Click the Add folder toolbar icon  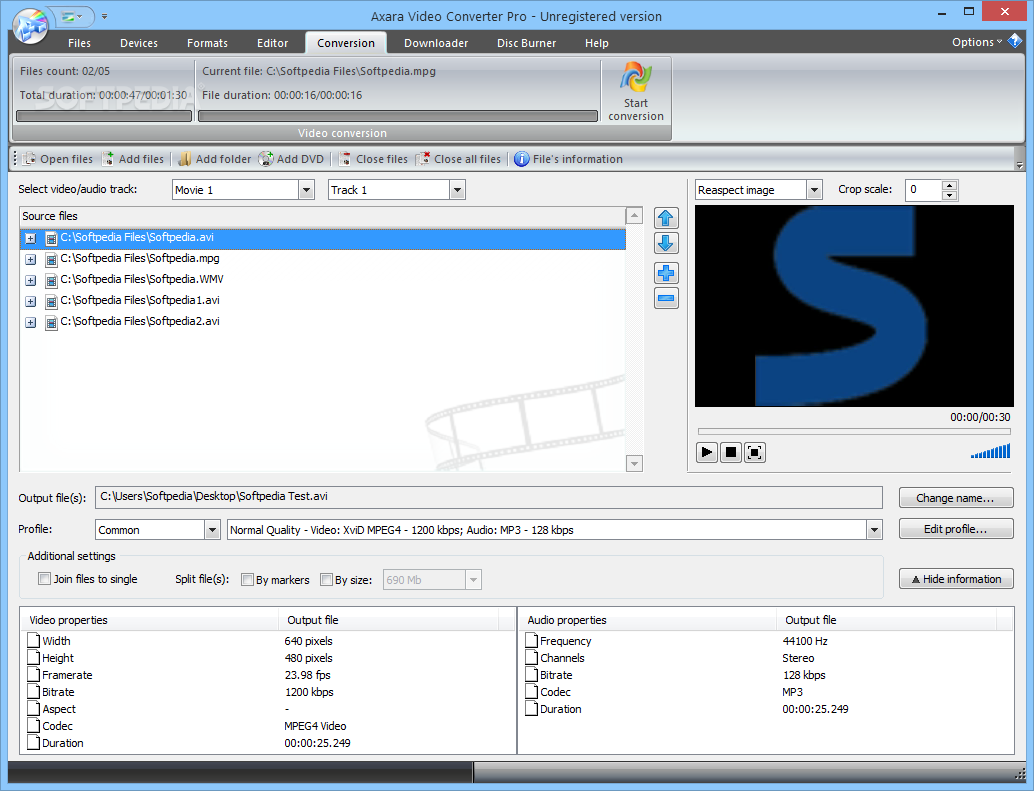click(185, 159)
